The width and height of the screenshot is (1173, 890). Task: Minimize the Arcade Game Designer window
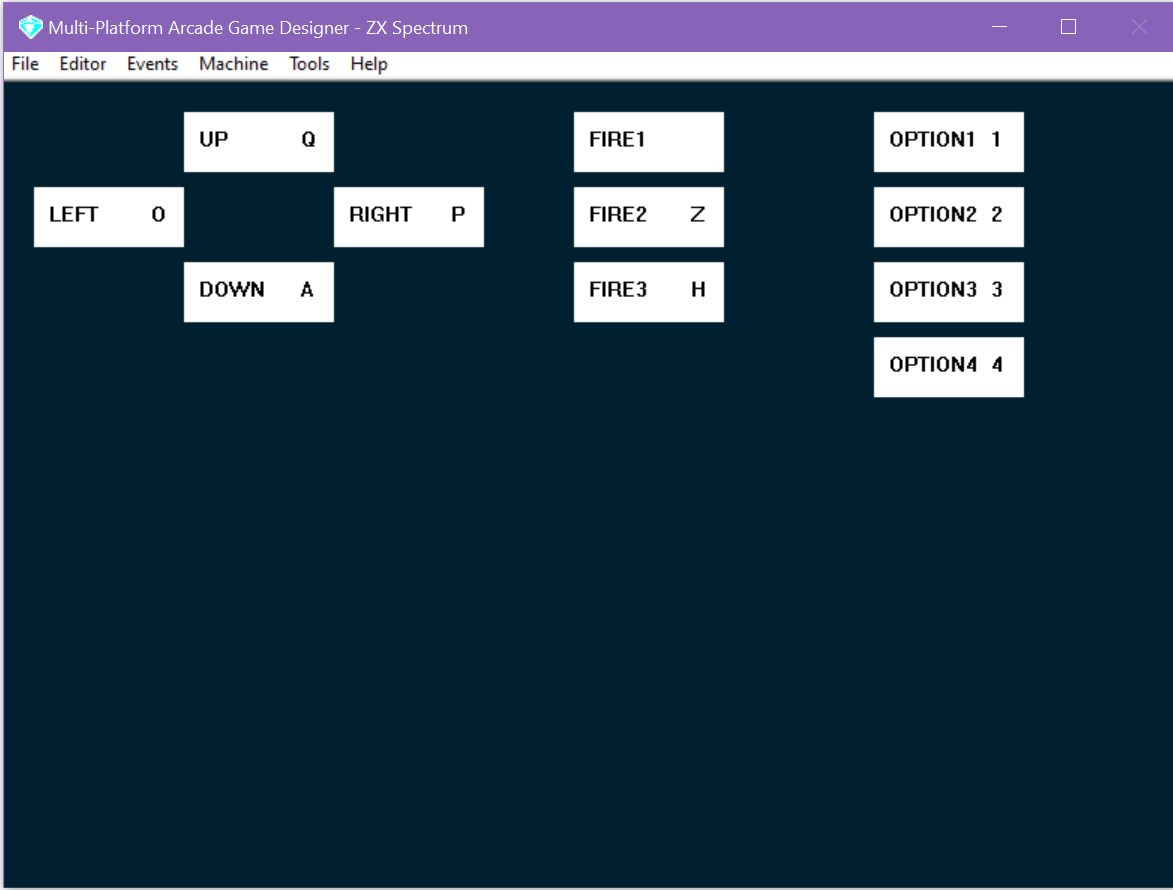pos(999,27)
